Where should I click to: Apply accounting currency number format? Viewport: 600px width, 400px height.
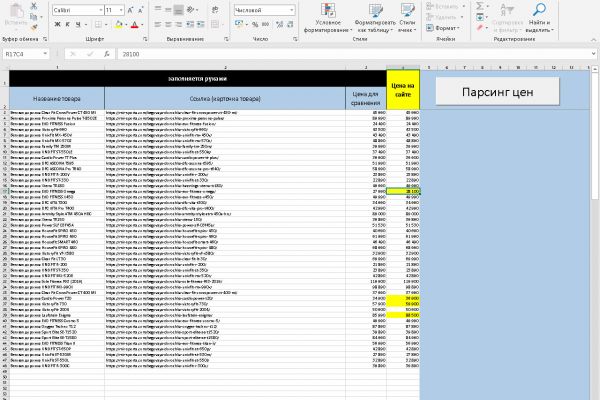click(x=239, y=24)
